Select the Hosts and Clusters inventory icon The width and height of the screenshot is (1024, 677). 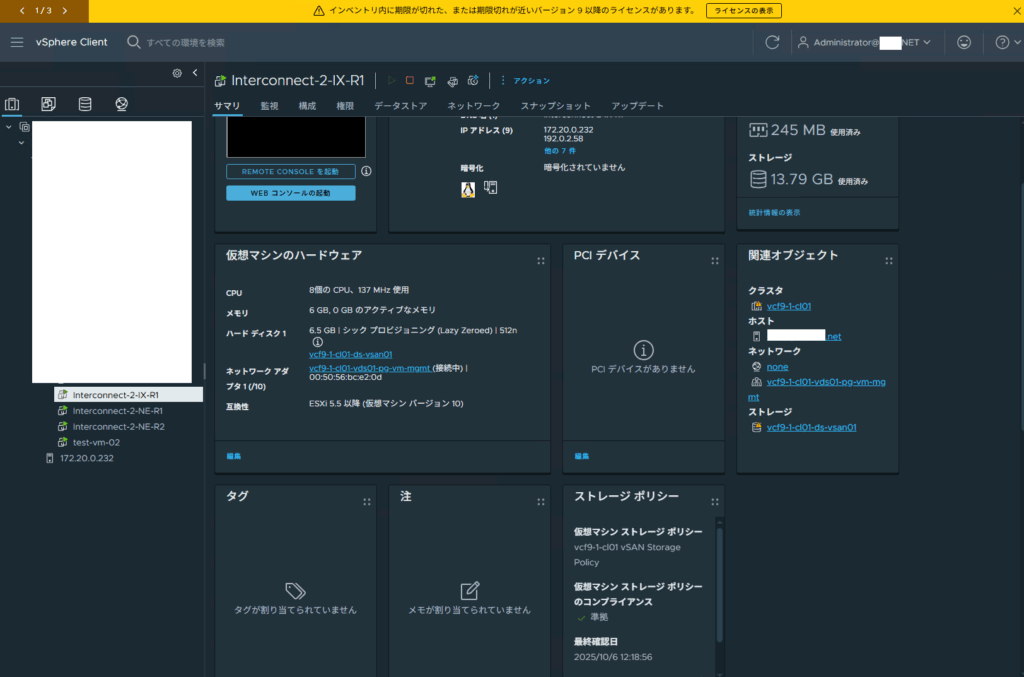click(x=13, y=104)
